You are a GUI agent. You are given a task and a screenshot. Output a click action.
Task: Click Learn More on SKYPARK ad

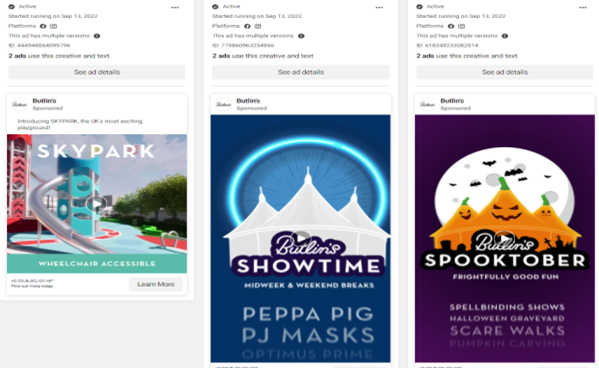tap(155, 284)
